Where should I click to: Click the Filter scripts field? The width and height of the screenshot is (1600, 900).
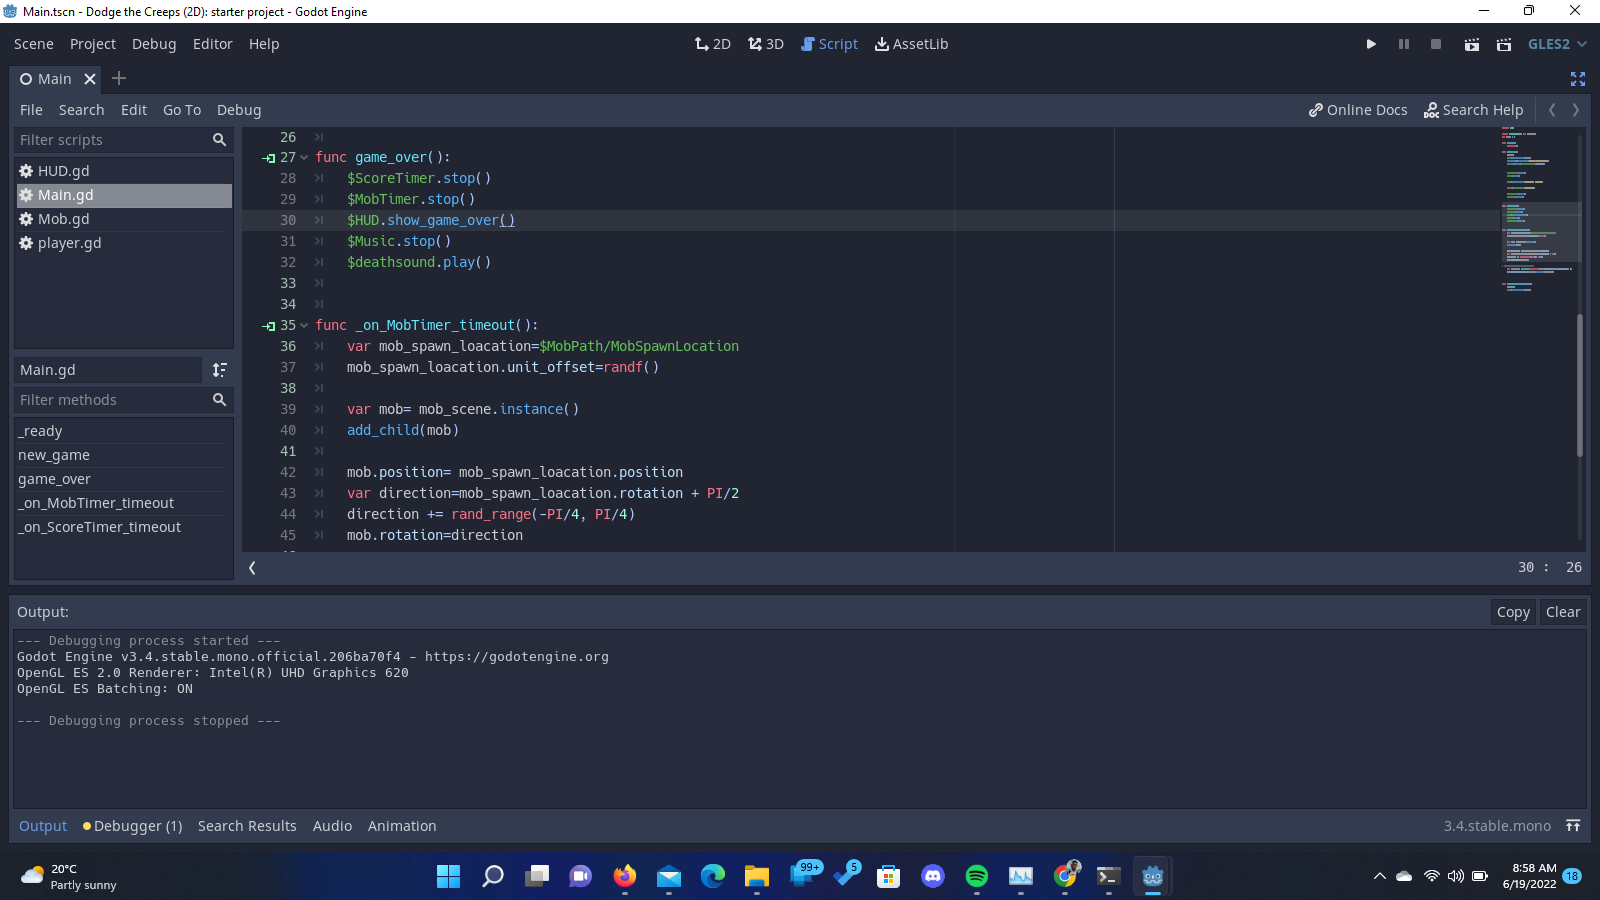123,140
